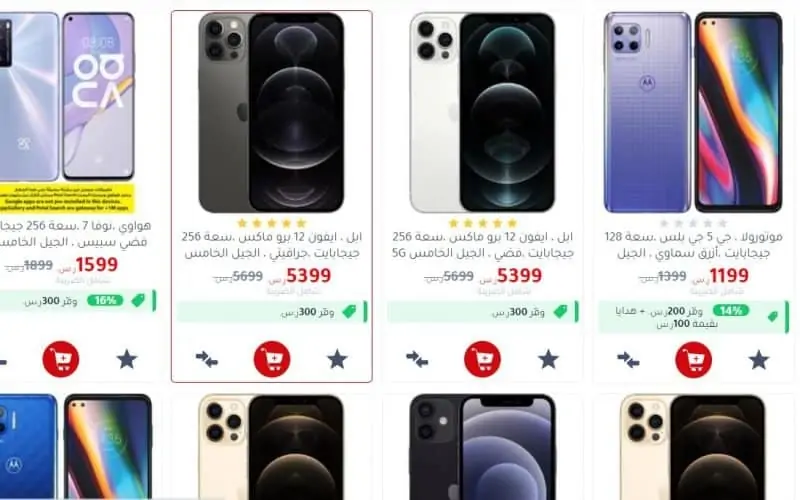Add silver iPhone 12 Pro Max to cart
This screenshot has height=500, width=800.
pos(483,359)
